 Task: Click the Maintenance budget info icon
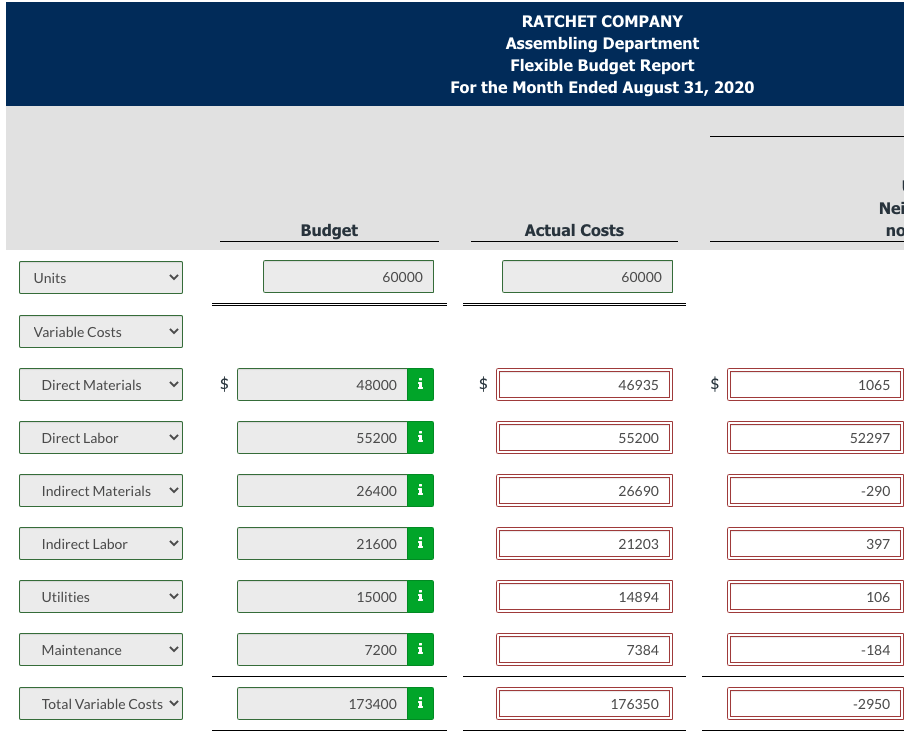pyautogui.click(x=420, y=649)
